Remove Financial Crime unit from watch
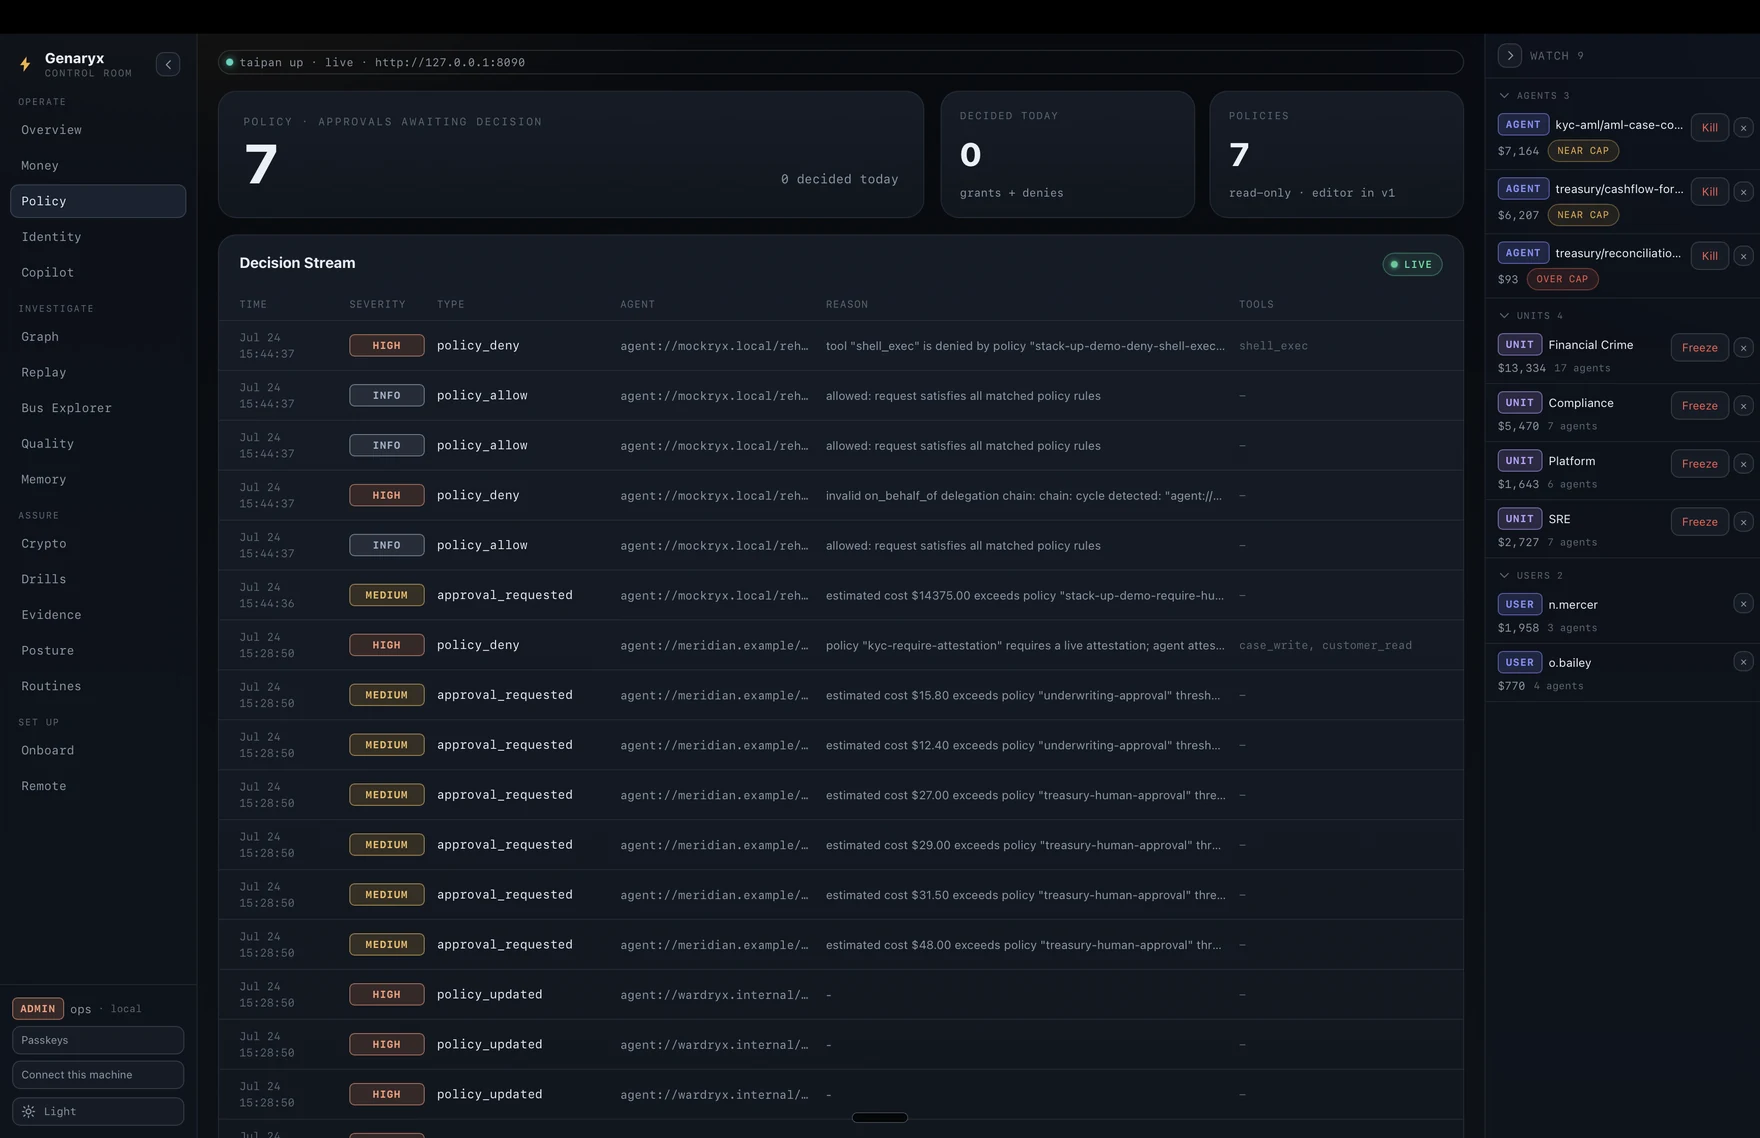Viewport: 1760px width, 1138px height. (1743, 347)
